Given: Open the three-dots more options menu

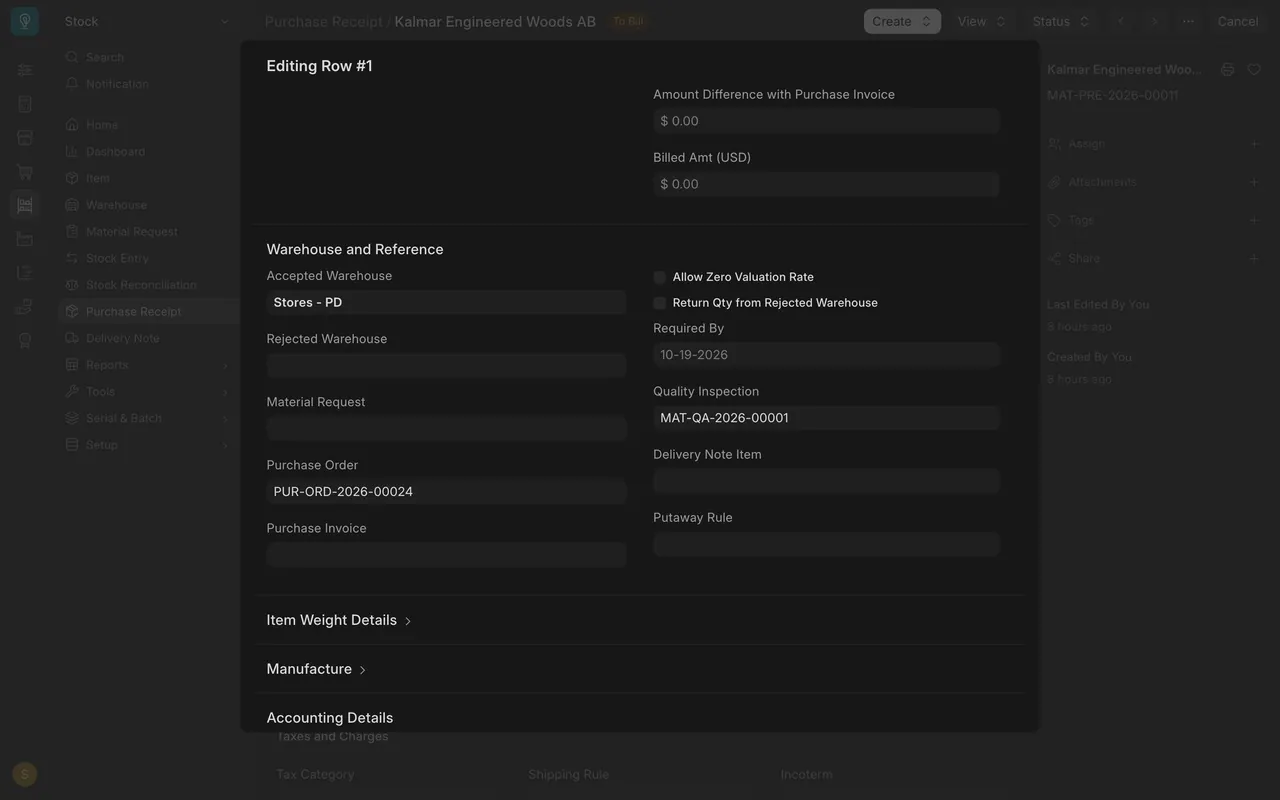Looking at the screenshot, I should [x=1188, y=21].
